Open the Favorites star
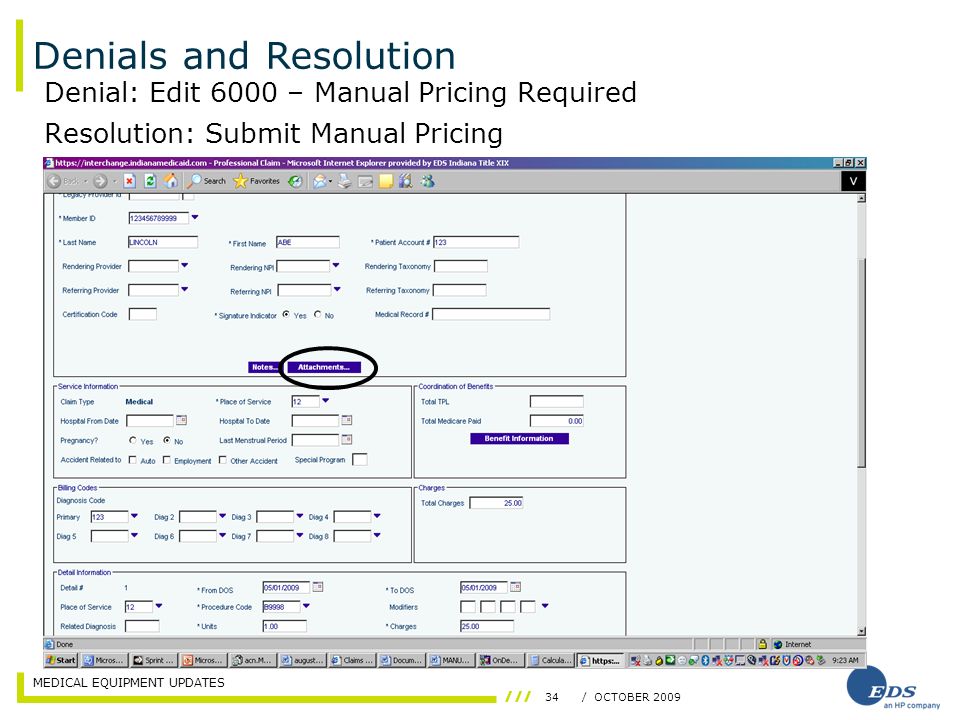960x720 pixels. pyautogui.click(x=257, y=181)
